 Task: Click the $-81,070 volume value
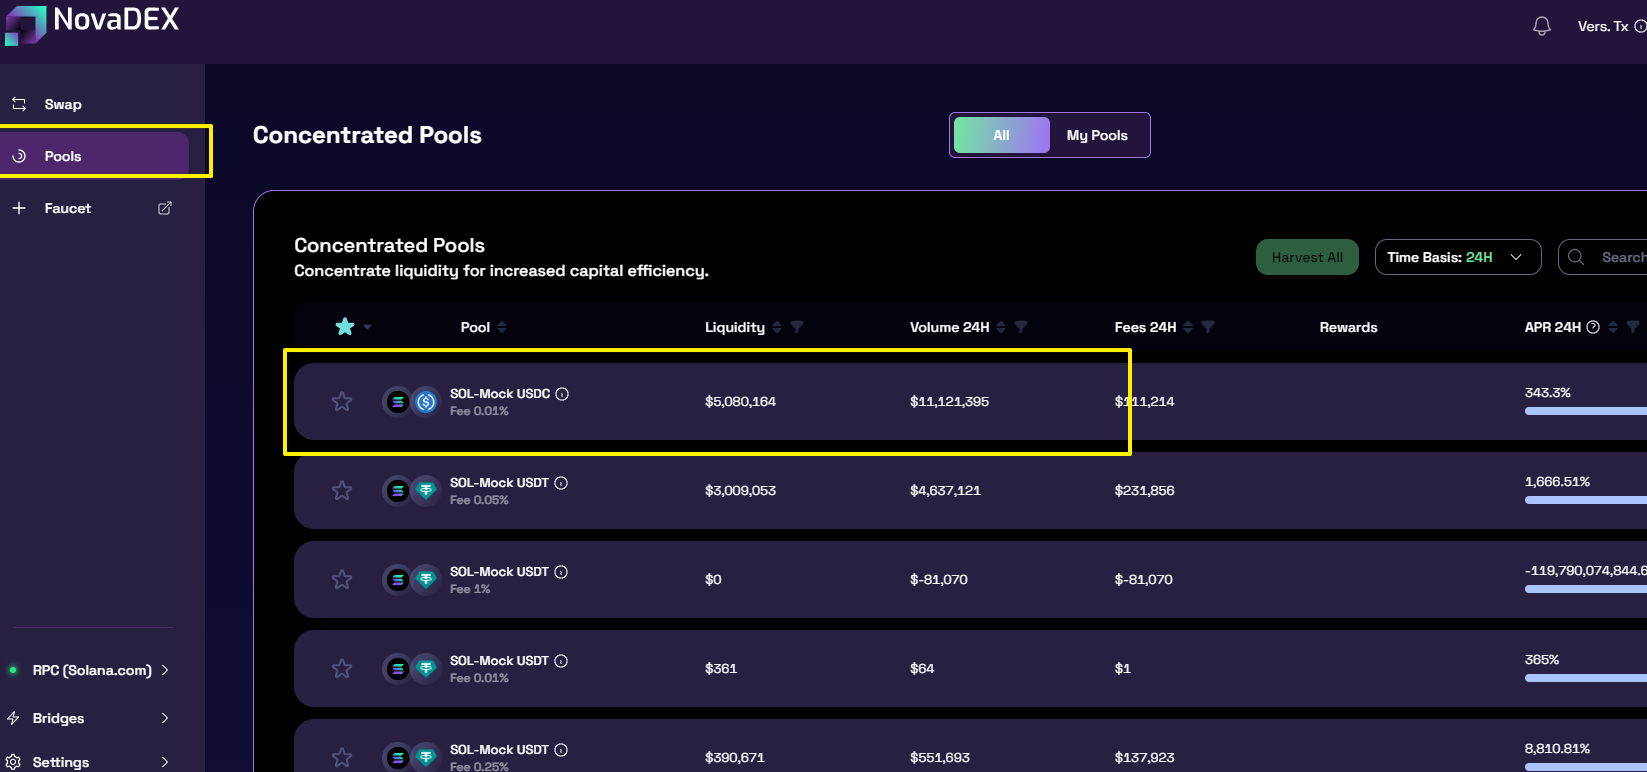[938, 579]
